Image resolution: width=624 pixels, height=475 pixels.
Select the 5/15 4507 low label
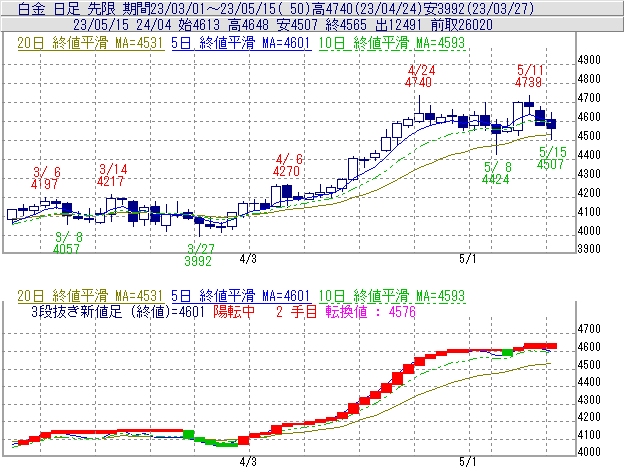551,158
